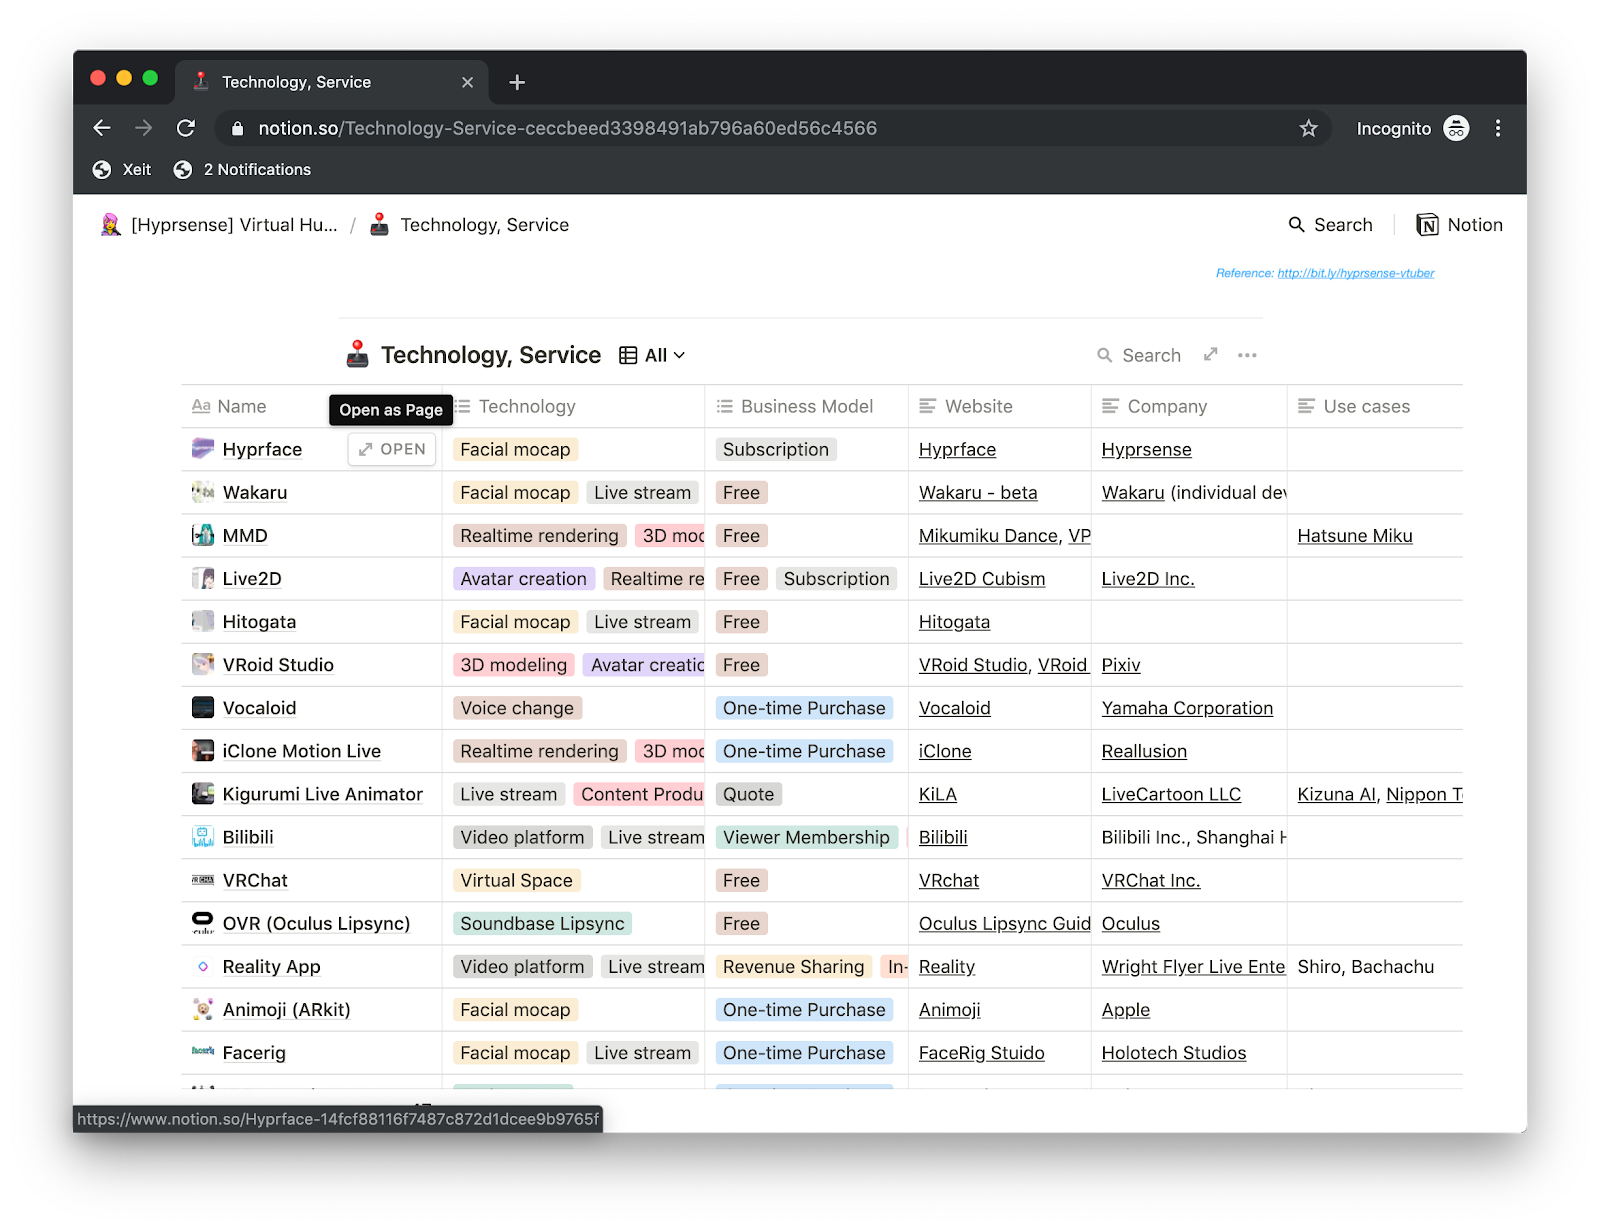This screenshot has width=1600, height=1229.
Task: Click the Voice change tag for Vocaloid
Action: click(517, 707)
